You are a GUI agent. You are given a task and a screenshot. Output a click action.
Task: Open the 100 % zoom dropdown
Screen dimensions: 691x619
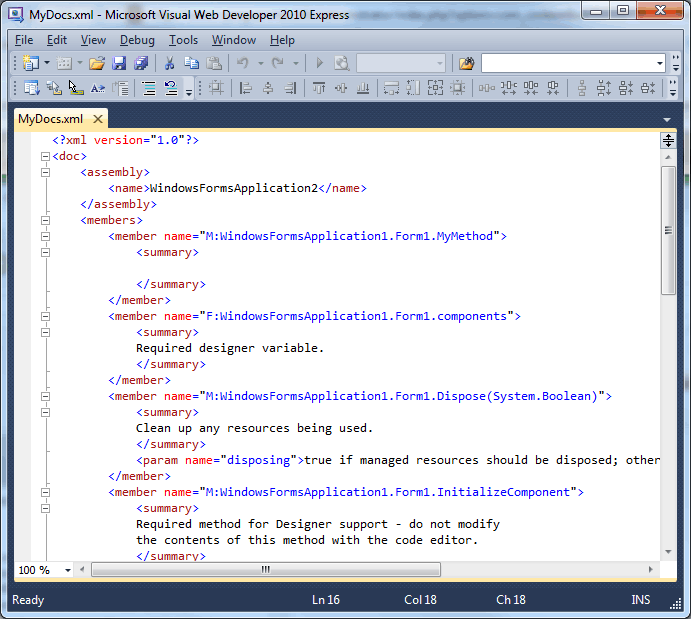[x=67, y=570]
